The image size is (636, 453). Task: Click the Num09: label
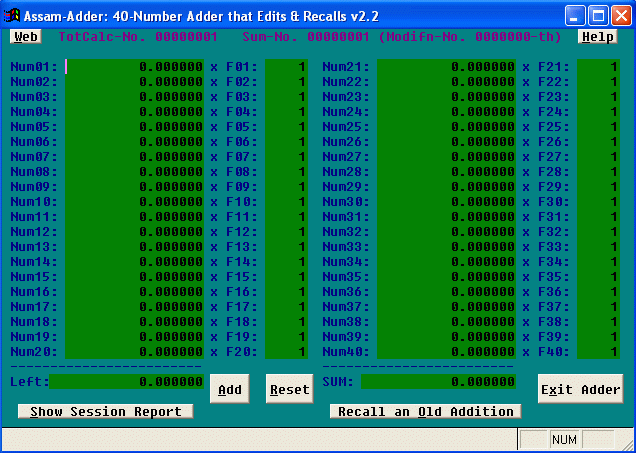34,187
